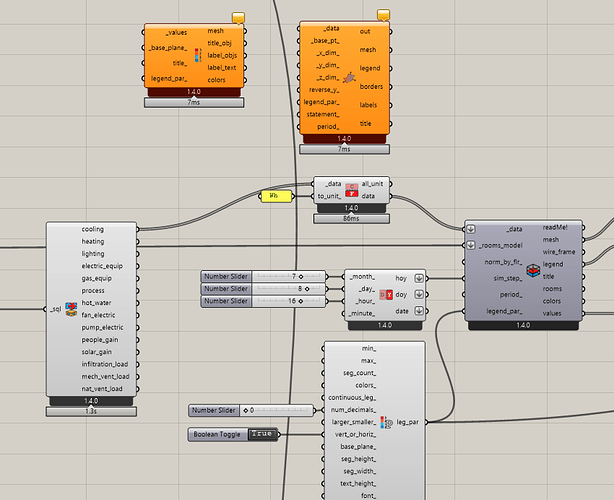Click the down arrow beside doy output
Image resolution: width=614 pixels, height=500 pixels.
(419, 294)
